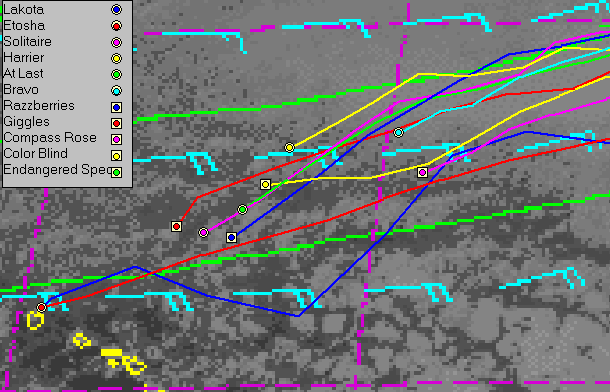The width and height of the screenshot is (610, 392).
Task: Click Endangered Species' green square legend icon
Action: click(116, 172)
